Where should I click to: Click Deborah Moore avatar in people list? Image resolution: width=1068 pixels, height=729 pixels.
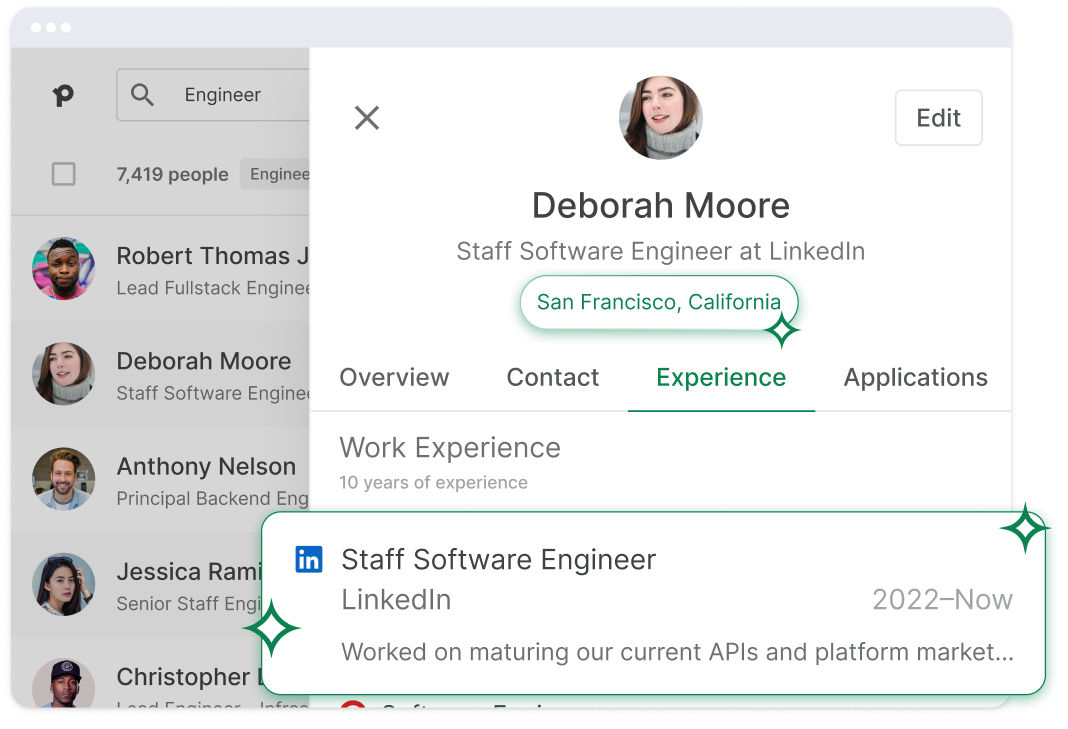[63, 373]
